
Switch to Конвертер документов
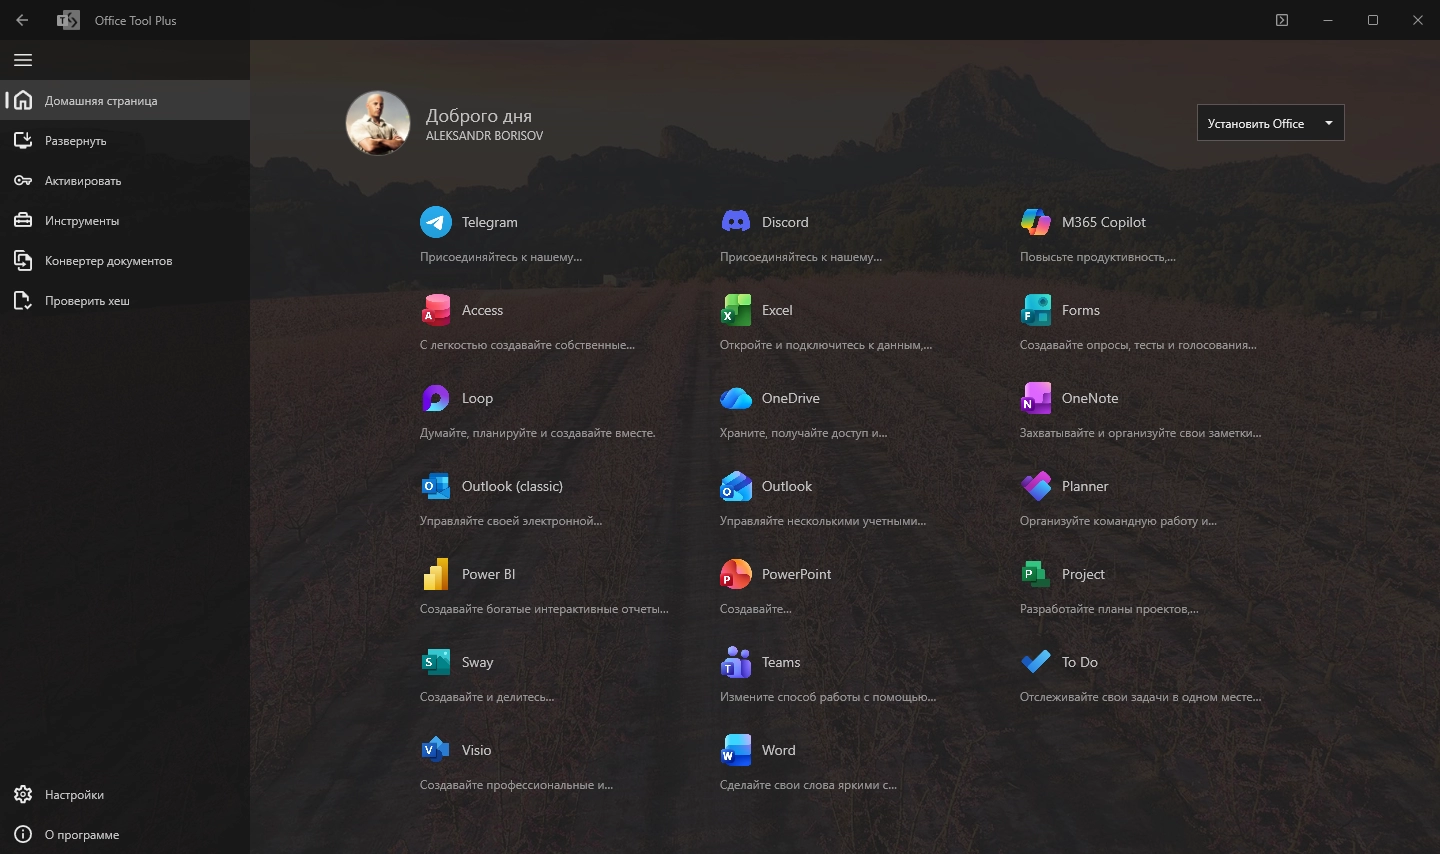(x=125, y=260)
